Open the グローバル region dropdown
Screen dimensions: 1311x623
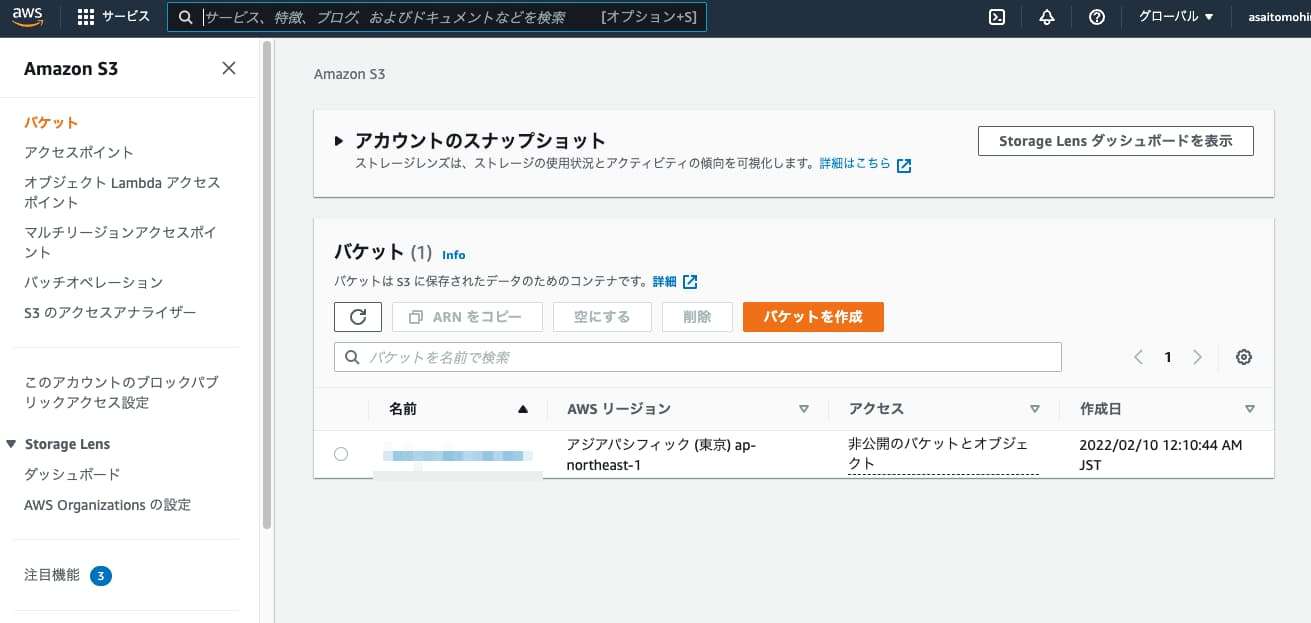tap(1176, 17)
